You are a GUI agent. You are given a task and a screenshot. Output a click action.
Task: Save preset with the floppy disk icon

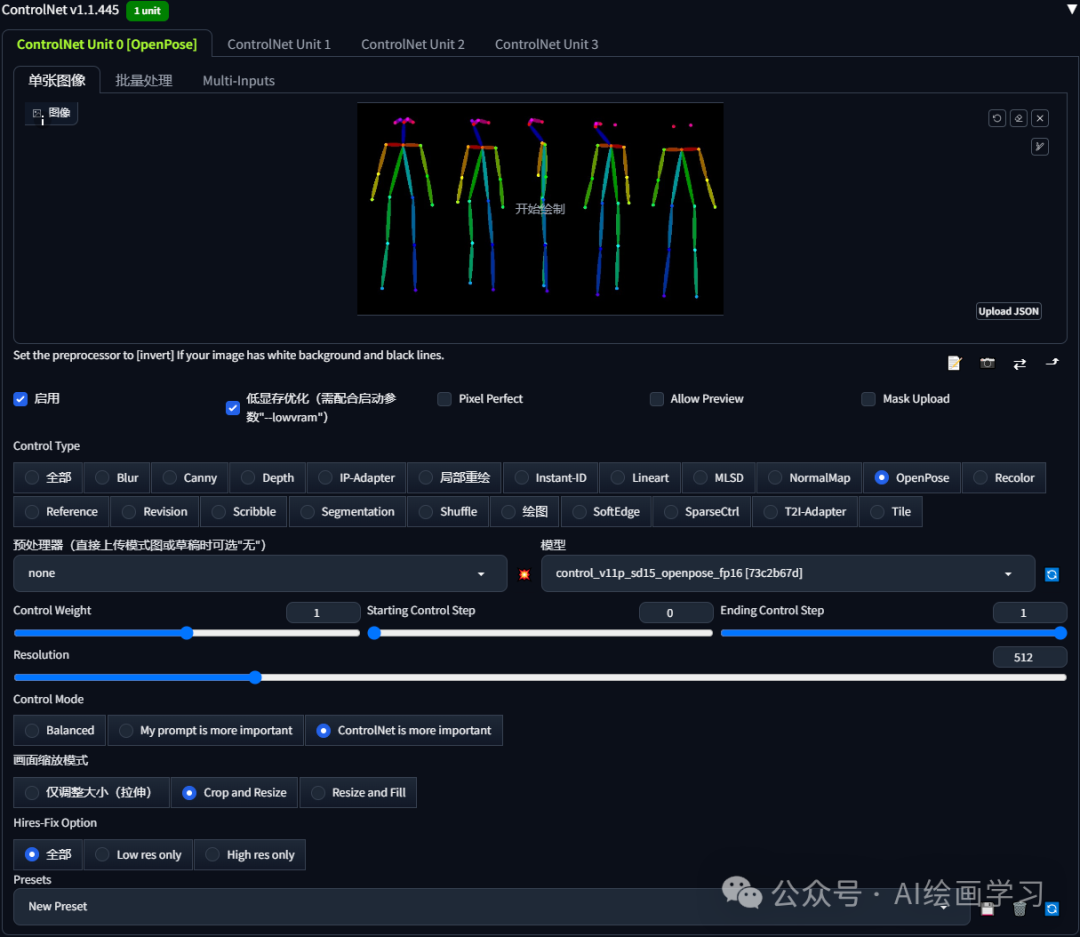pos(988,909)
